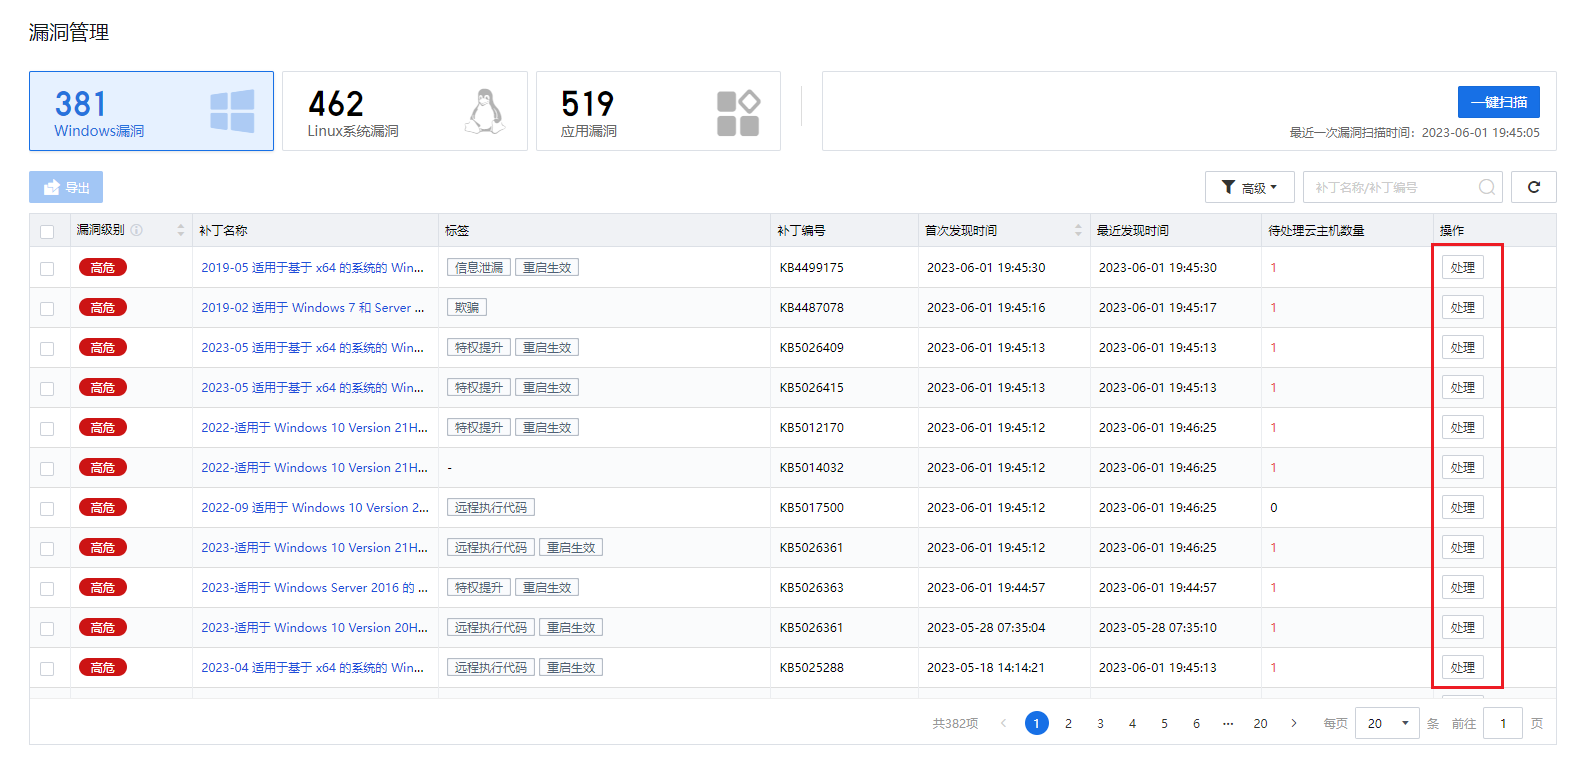Click the 前往 page number input field
1589x772 pixels.
click(1503, 723)
